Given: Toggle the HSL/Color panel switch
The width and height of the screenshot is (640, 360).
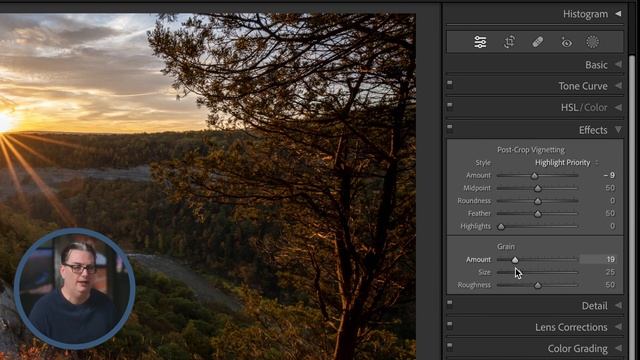Looking at the screenshot, I should (x=450, y=106).
